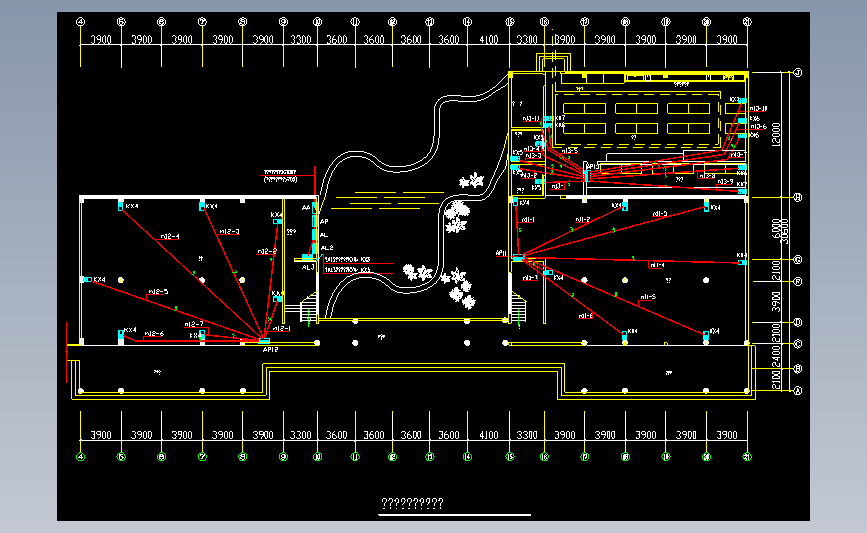Select the n13-11 circuit label

[531, 119]
